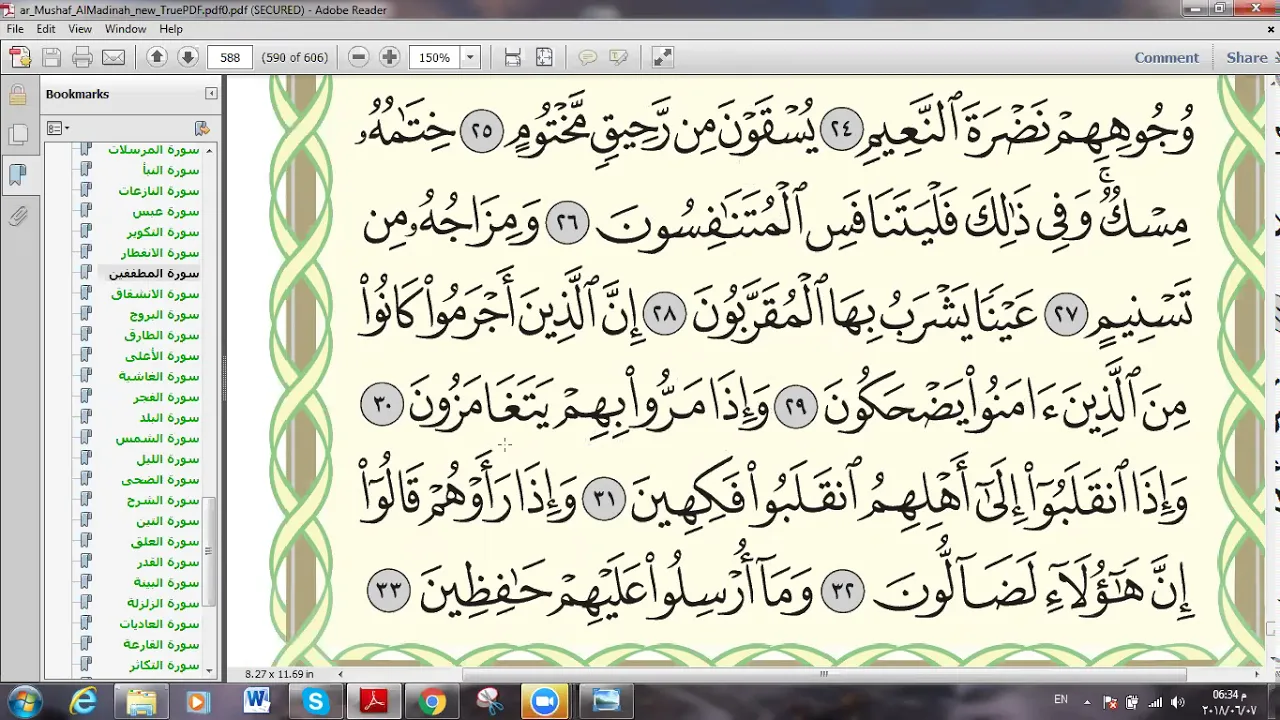Select the bookmark سورة الشمس
1280x720 pixels.
coord(157,439)
